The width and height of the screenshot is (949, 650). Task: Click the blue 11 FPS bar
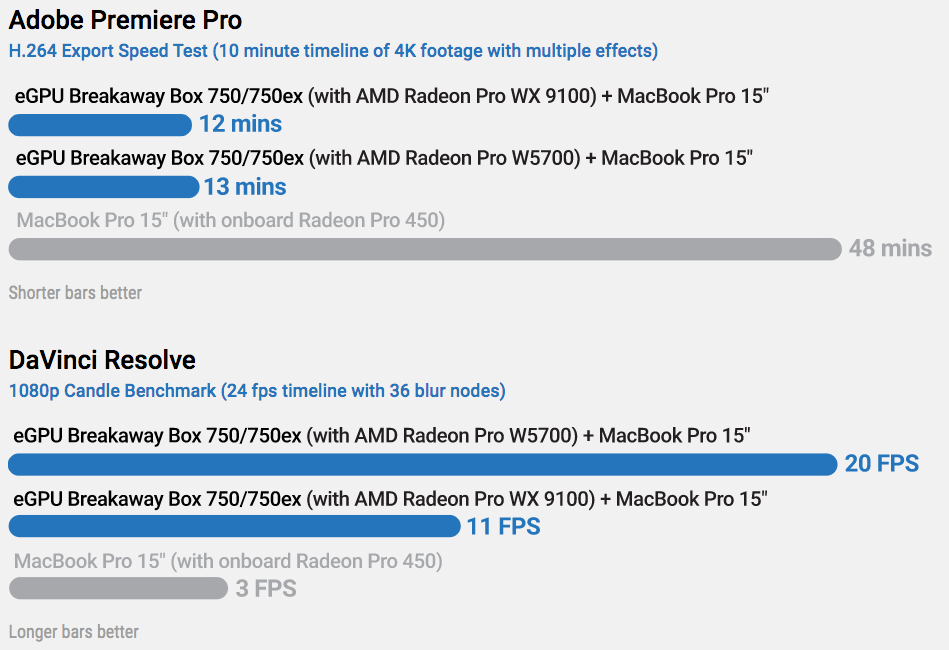234,526
